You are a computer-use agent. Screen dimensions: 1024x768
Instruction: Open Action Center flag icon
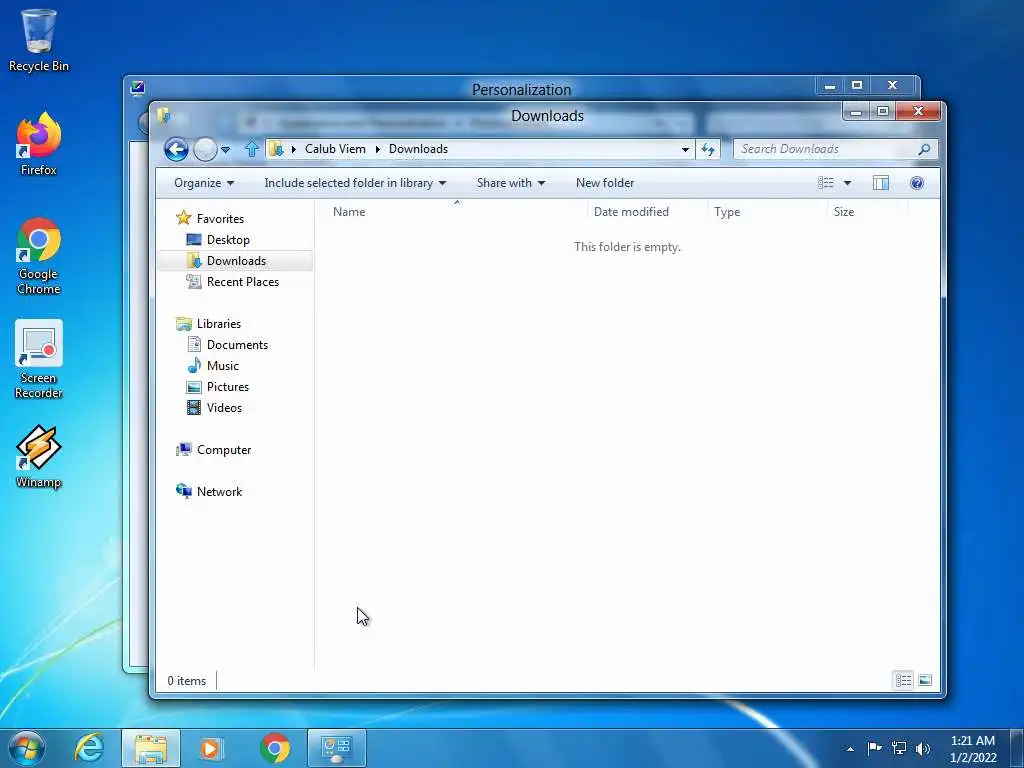coord(874,748)
